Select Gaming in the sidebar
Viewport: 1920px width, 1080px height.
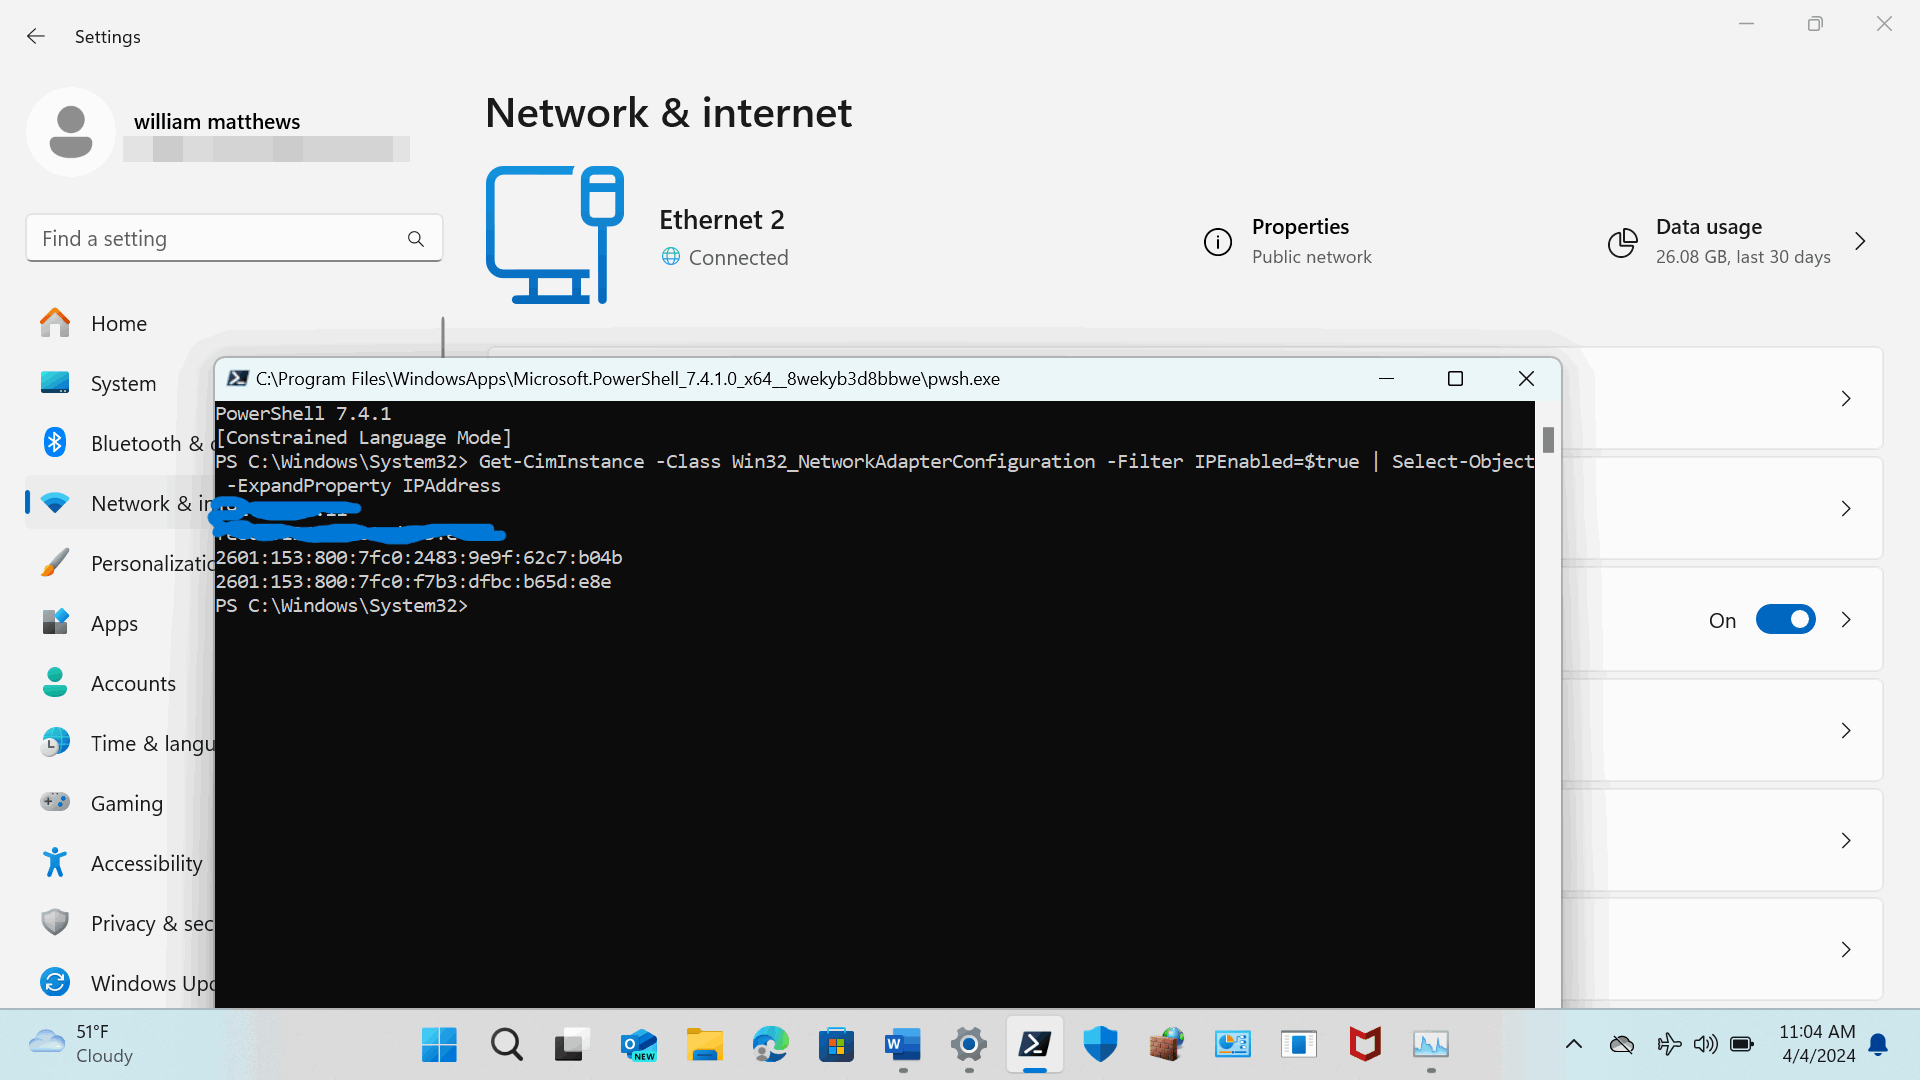[126, 804]
